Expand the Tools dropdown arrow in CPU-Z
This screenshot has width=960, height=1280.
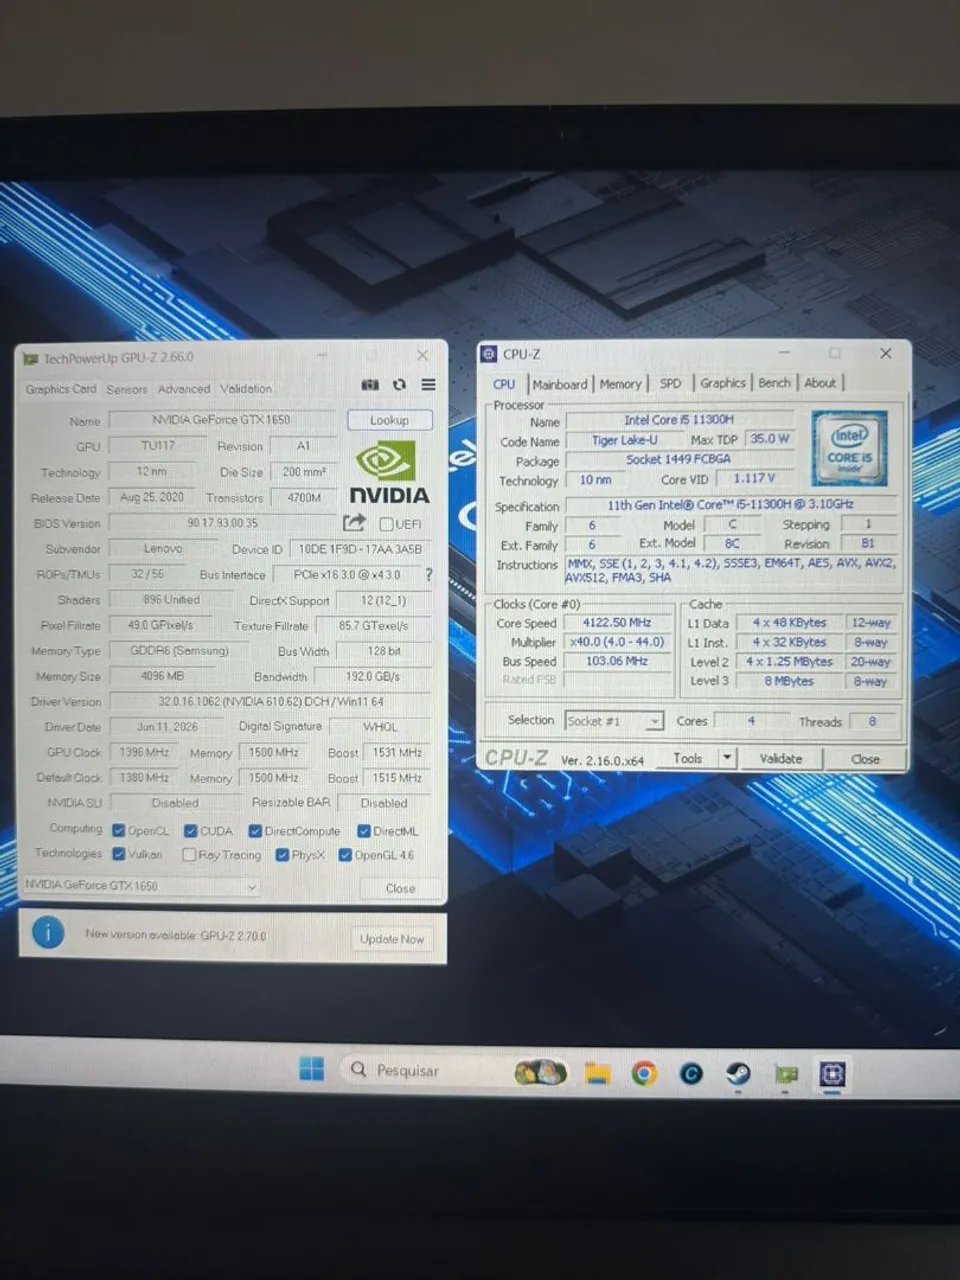tap(728, 758)
